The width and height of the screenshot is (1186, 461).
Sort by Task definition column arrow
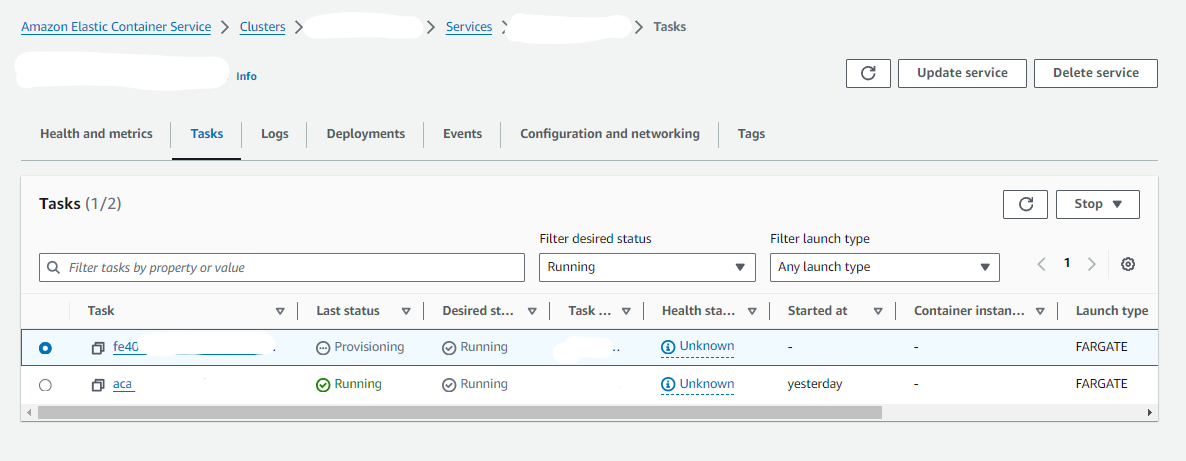pyautogui.click(x=626, y=311)
